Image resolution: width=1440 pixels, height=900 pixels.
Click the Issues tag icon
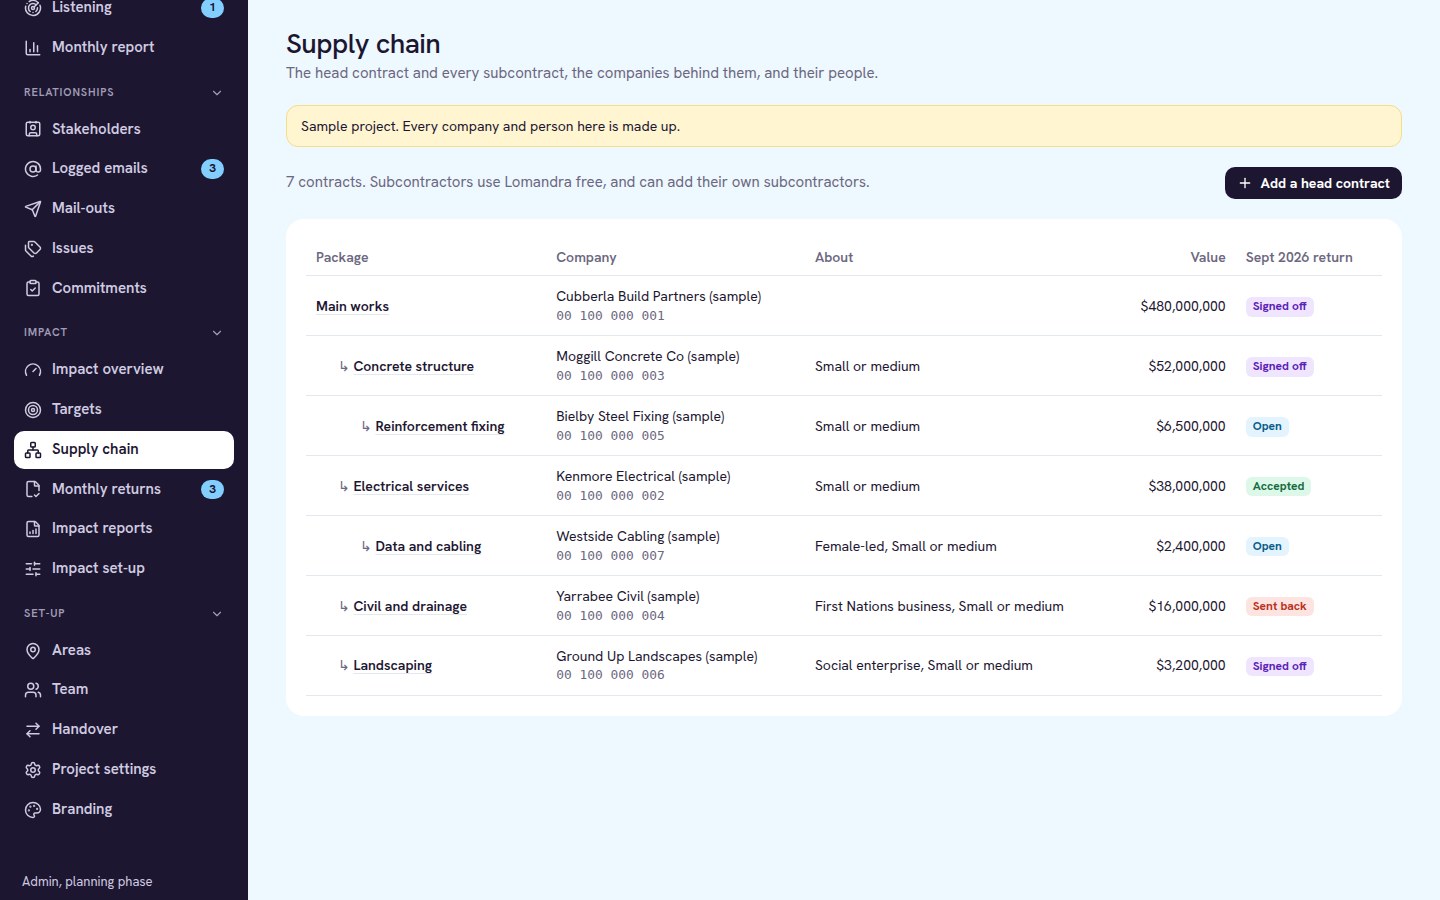[33, 248]
